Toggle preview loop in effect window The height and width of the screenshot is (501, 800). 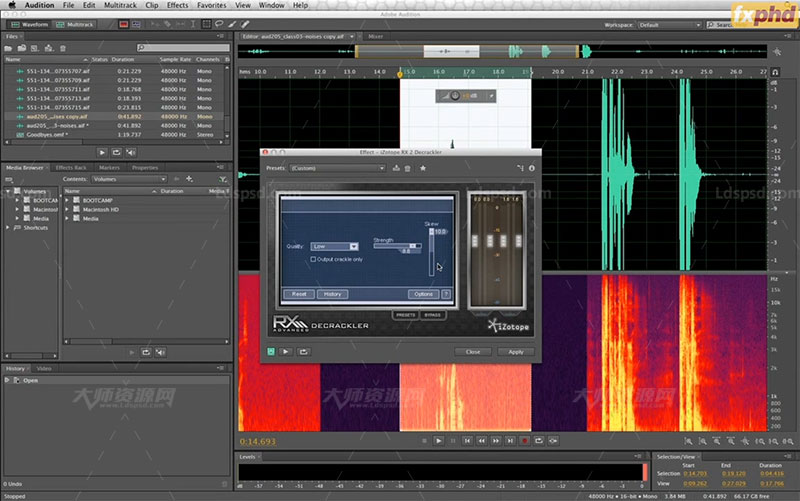[x=304, y=352]
